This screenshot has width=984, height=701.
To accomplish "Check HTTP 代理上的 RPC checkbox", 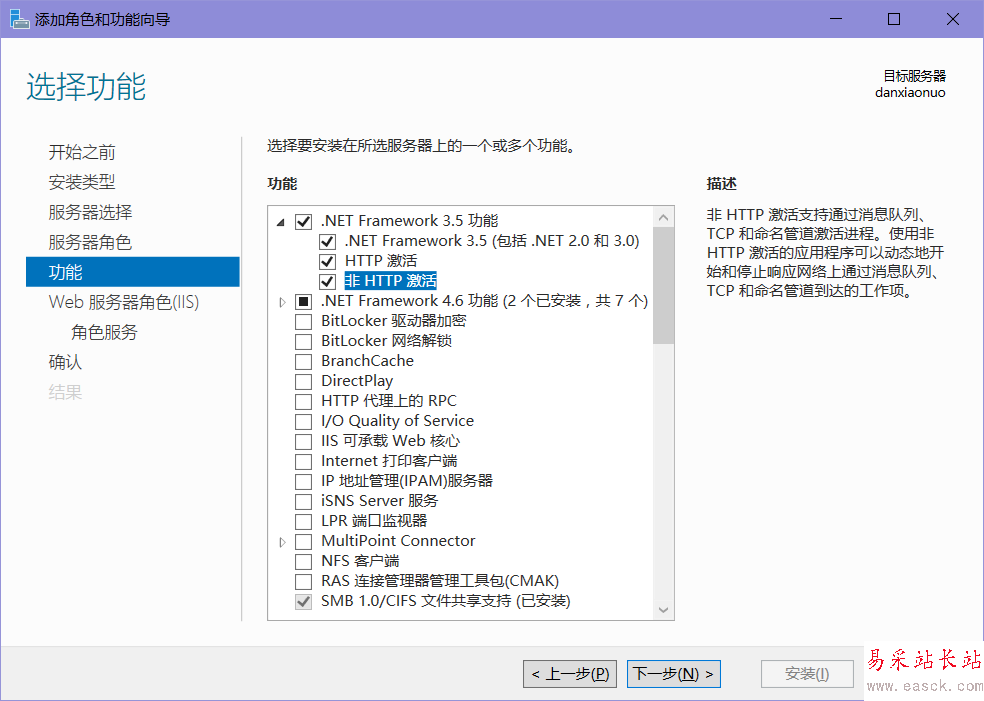I will 303,402.
